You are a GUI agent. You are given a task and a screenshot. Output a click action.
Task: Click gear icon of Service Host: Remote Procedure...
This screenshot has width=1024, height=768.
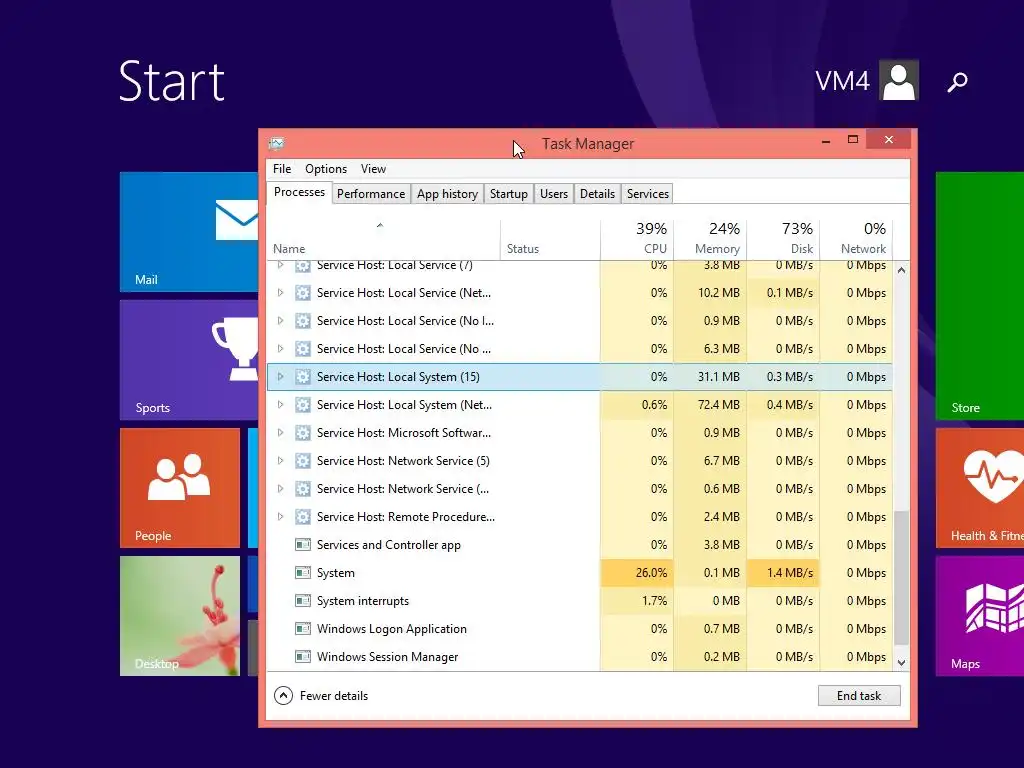302,517
